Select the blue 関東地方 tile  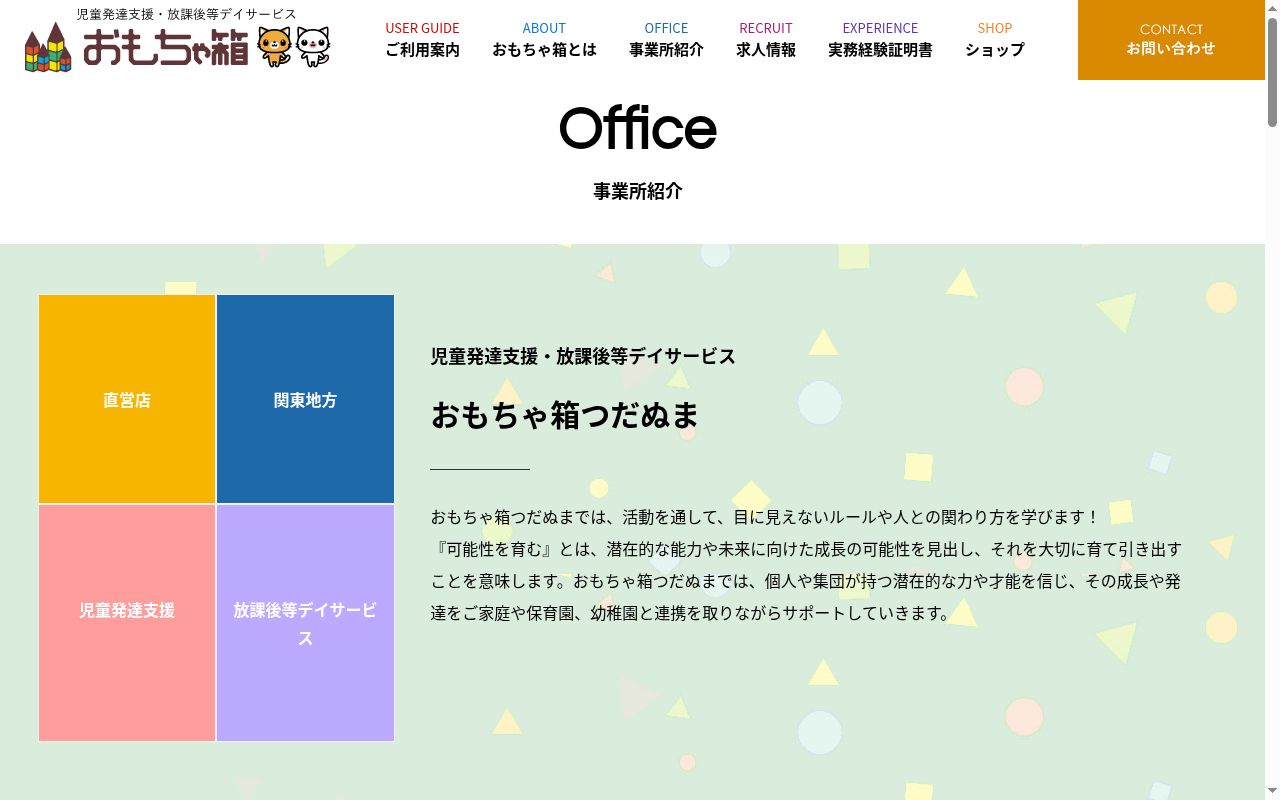point(305,399)
